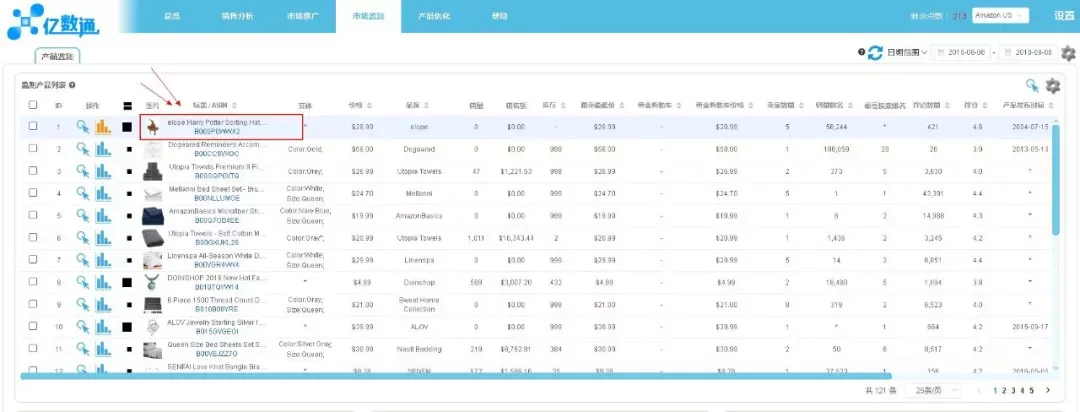1080x412 pixels.
Task: Click the next page arrow in pagination
Action: [1048, 390]
